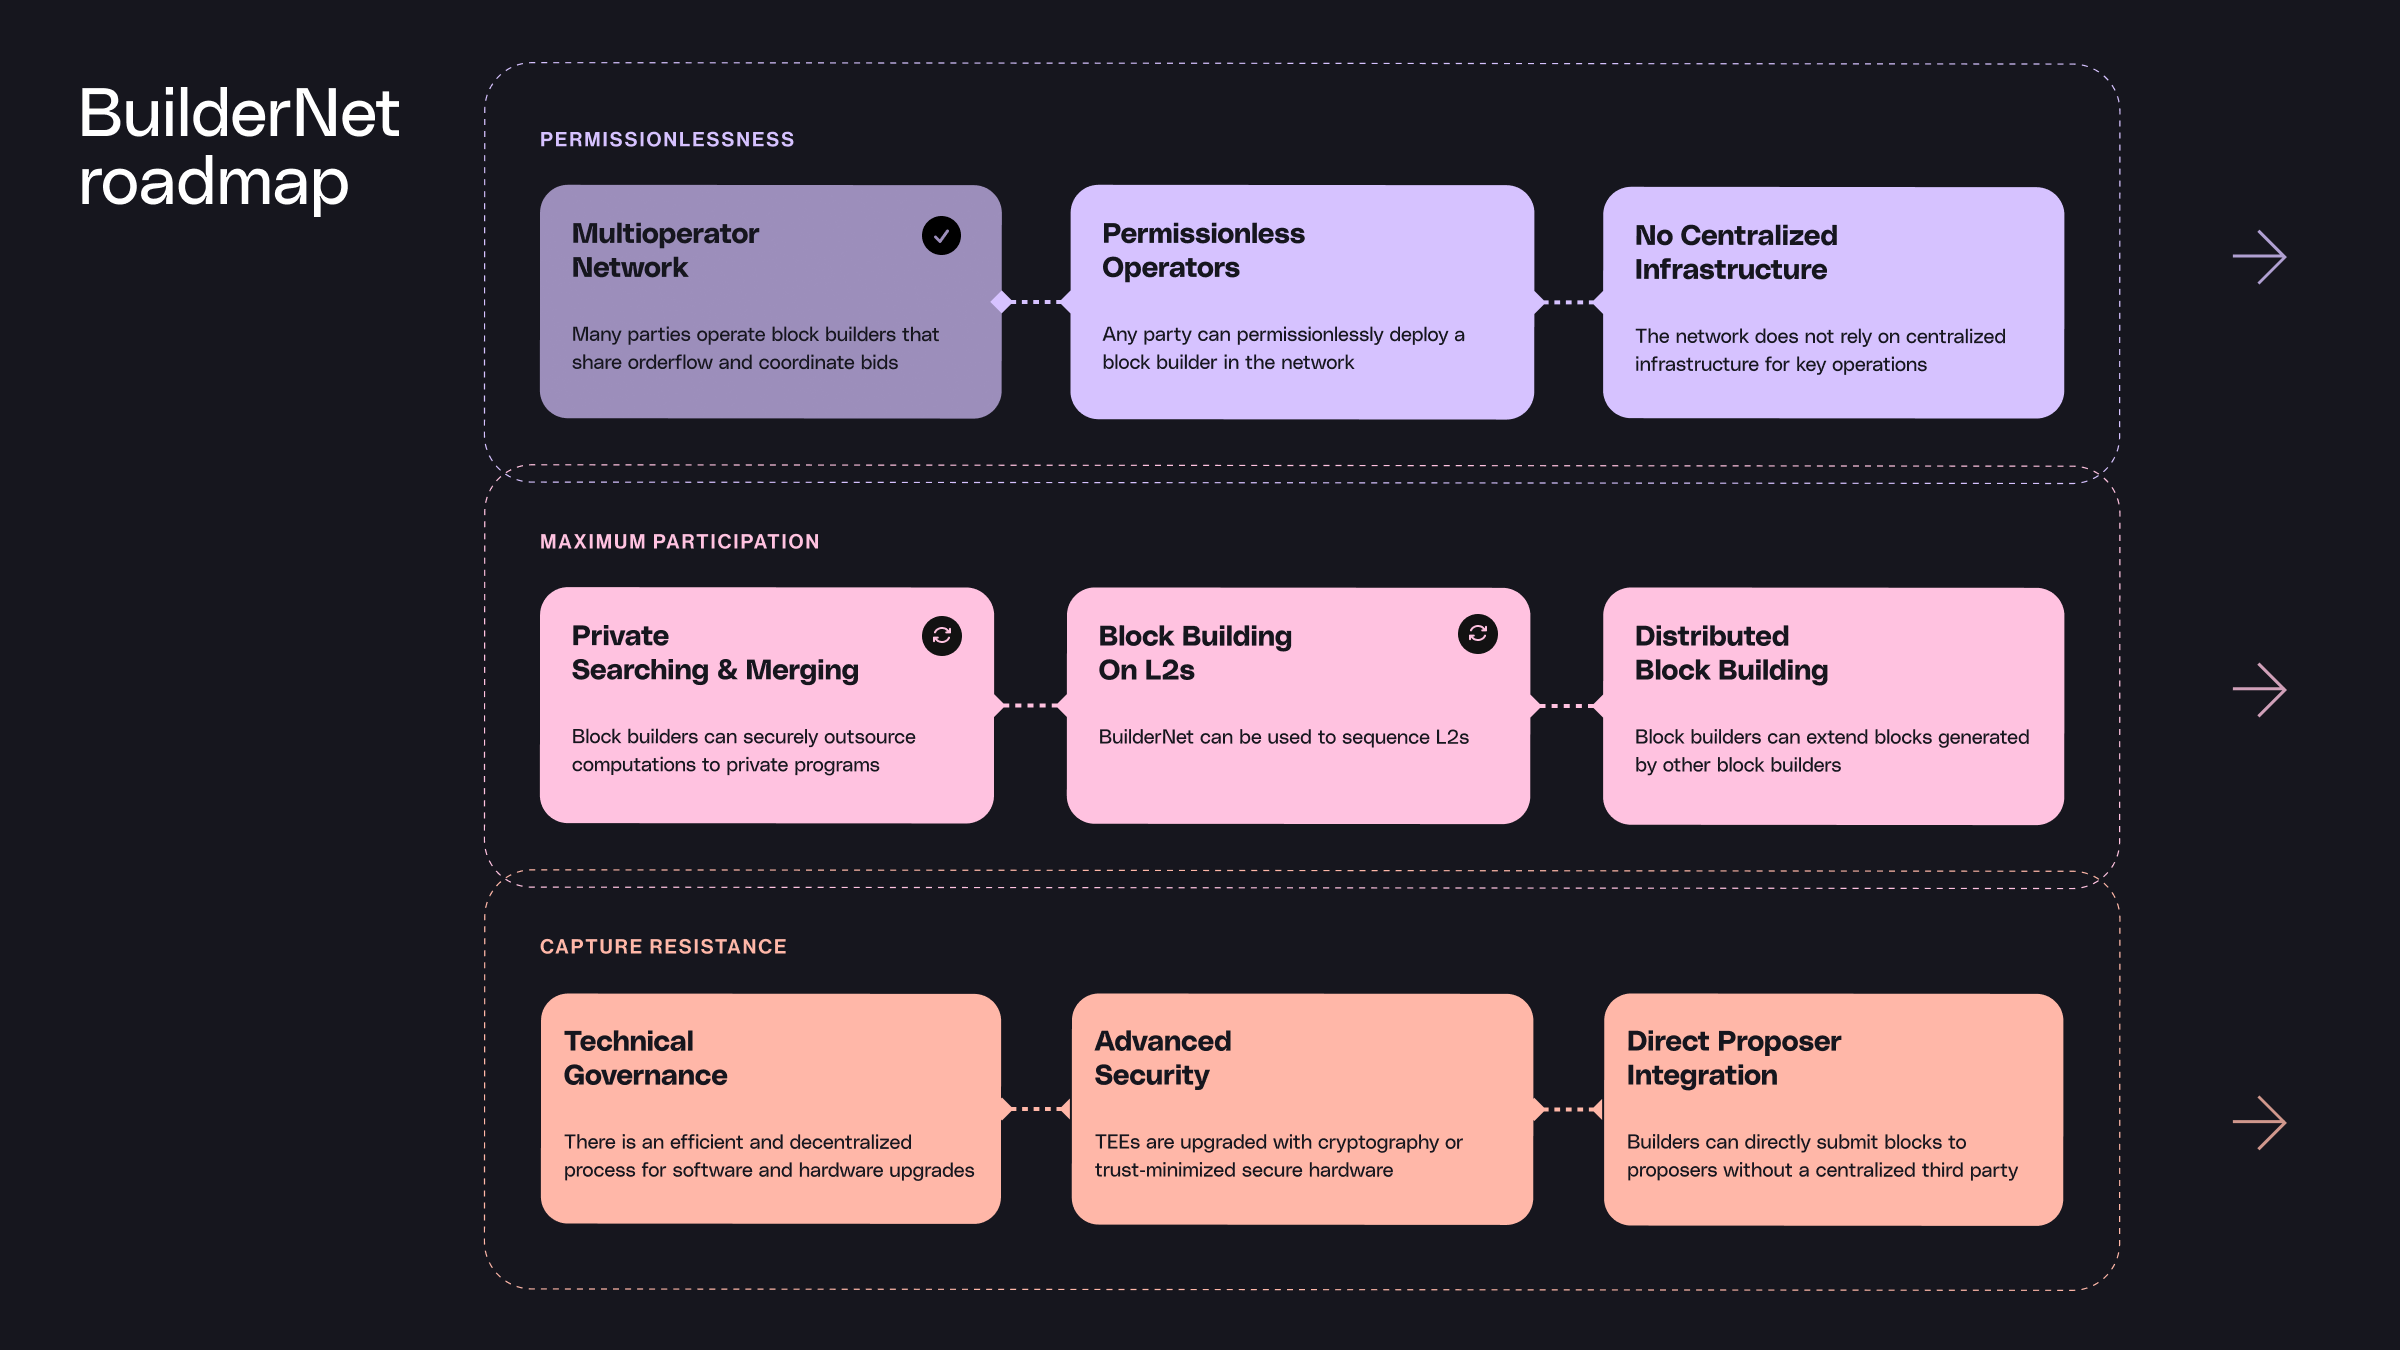Viewport: 2400px width, 1350px height.
Task: Click the arrow icon navigating Maximum Participation section
Action: [2258, 689]
